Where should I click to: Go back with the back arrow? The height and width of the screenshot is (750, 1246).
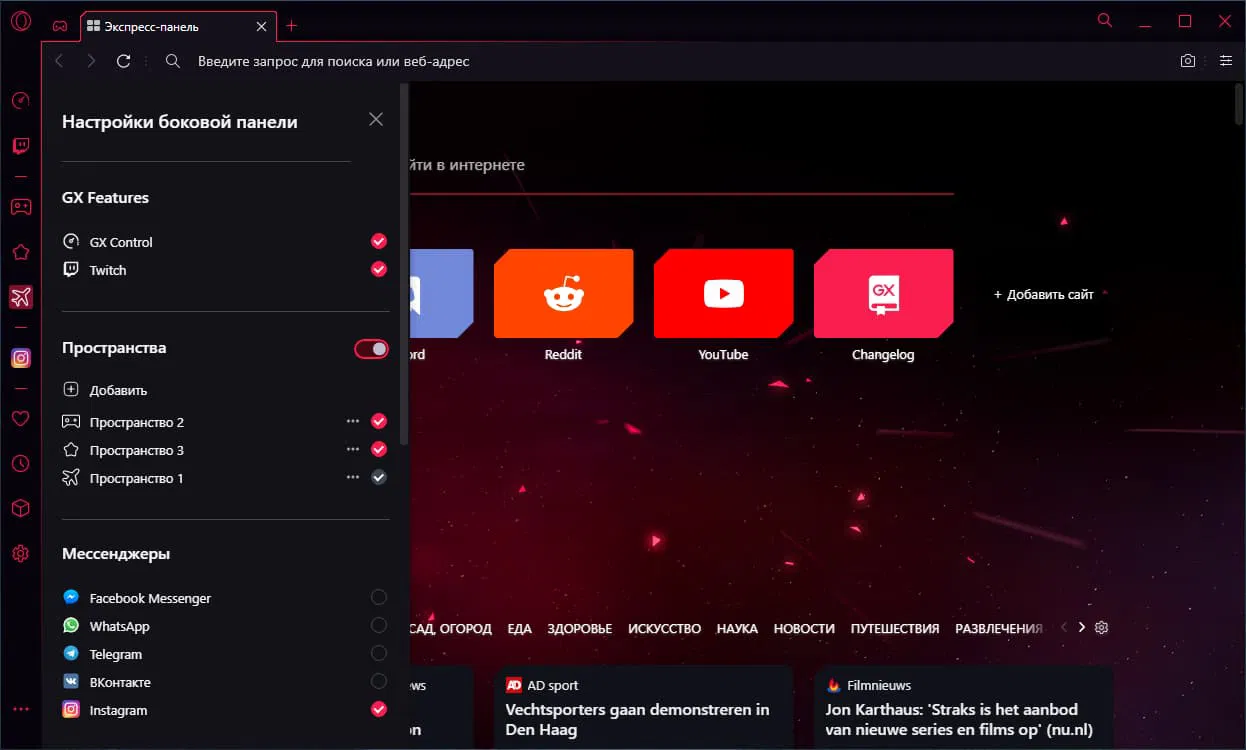click(x=59, y=61)
